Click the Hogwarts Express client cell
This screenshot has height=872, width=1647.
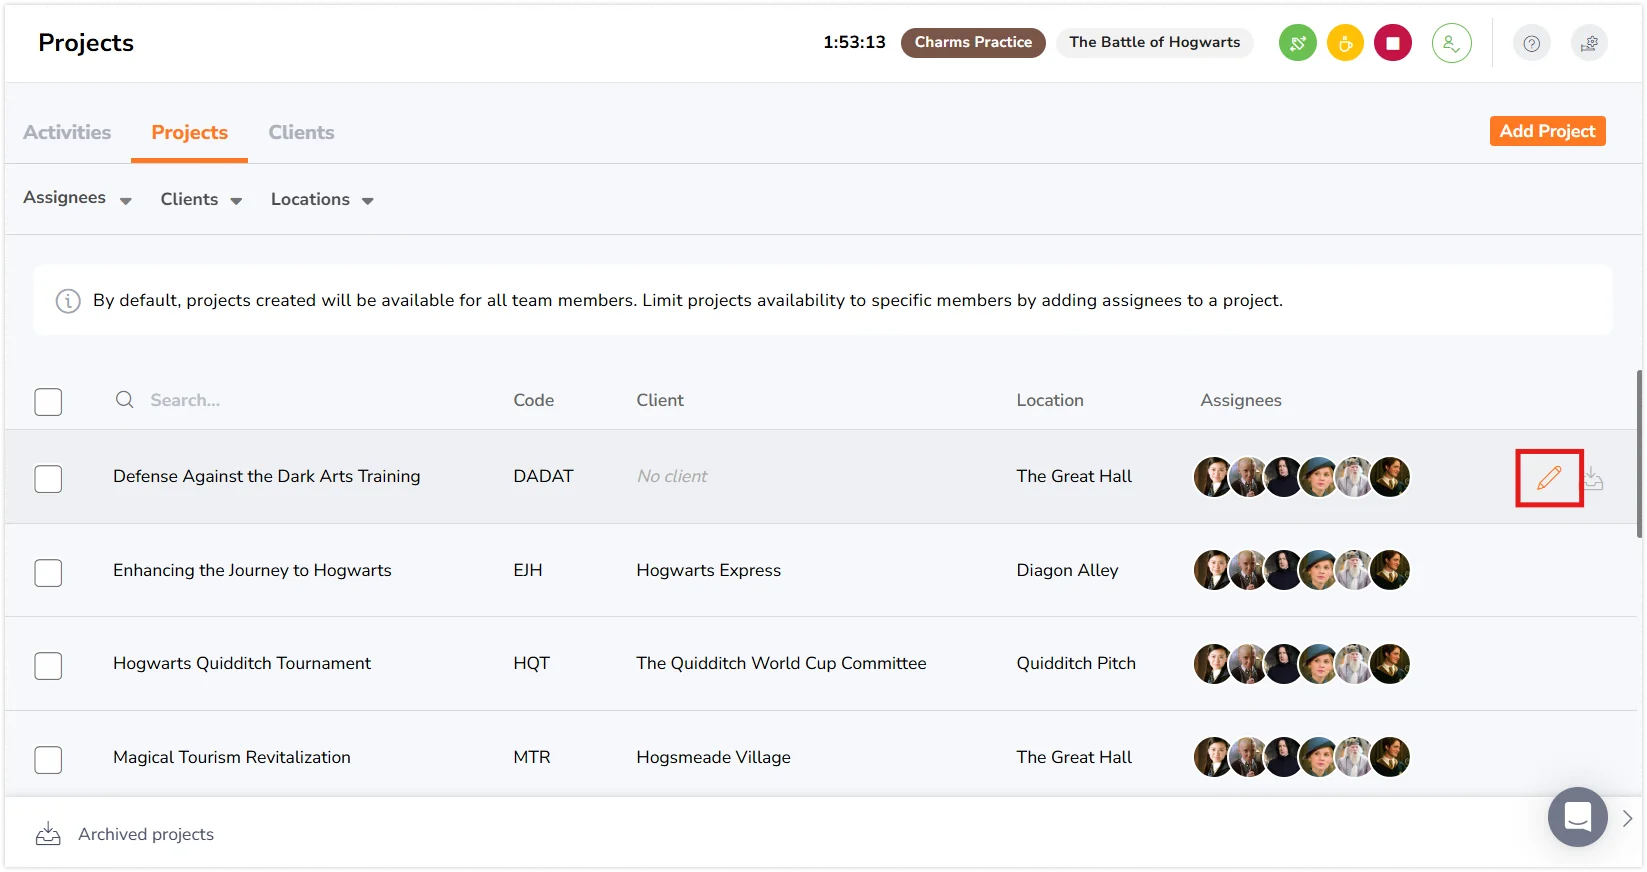(709, 570)
